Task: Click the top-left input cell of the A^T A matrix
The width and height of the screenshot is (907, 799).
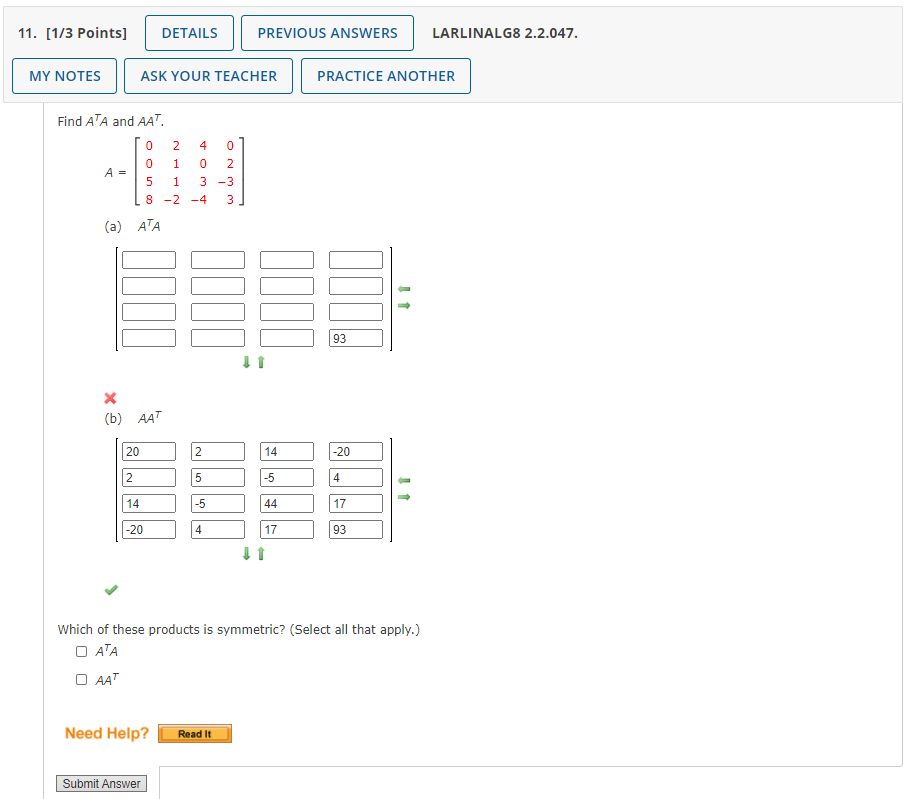Action: pyautogui.click(x=148, y=259)
